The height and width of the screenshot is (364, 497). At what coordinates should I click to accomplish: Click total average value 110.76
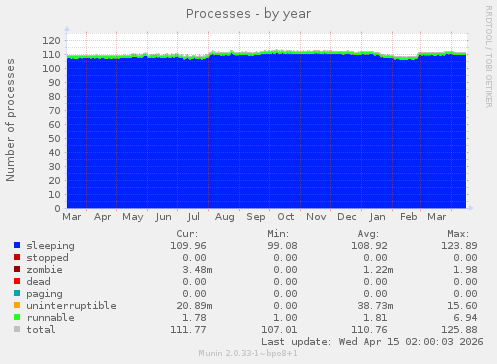(x=369, y=330)
